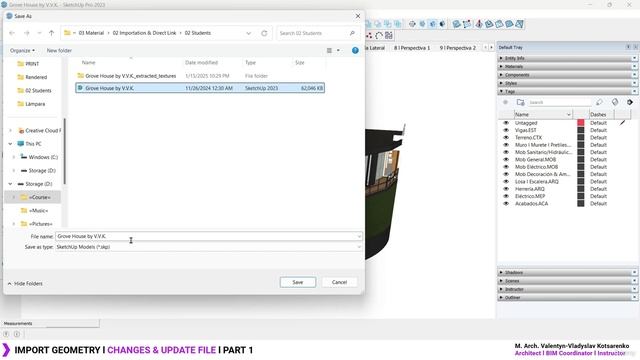
Task: Click the red color swatch of Untagged
Action: pos(580,123)
